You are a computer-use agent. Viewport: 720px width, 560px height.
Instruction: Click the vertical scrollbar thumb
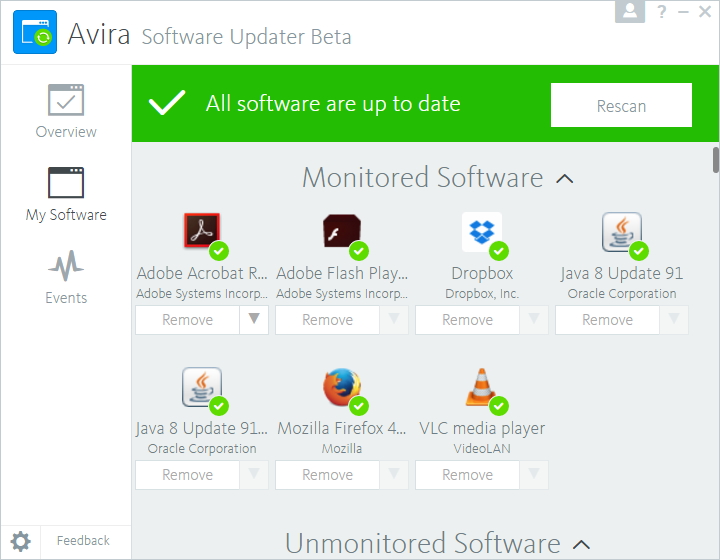coord(715,160)
